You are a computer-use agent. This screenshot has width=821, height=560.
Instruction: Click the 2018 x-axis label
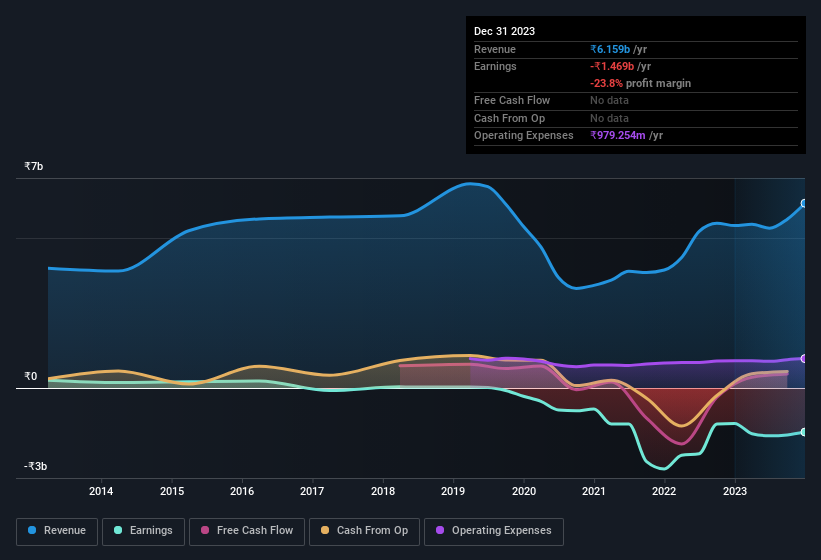tap(383, 491)
